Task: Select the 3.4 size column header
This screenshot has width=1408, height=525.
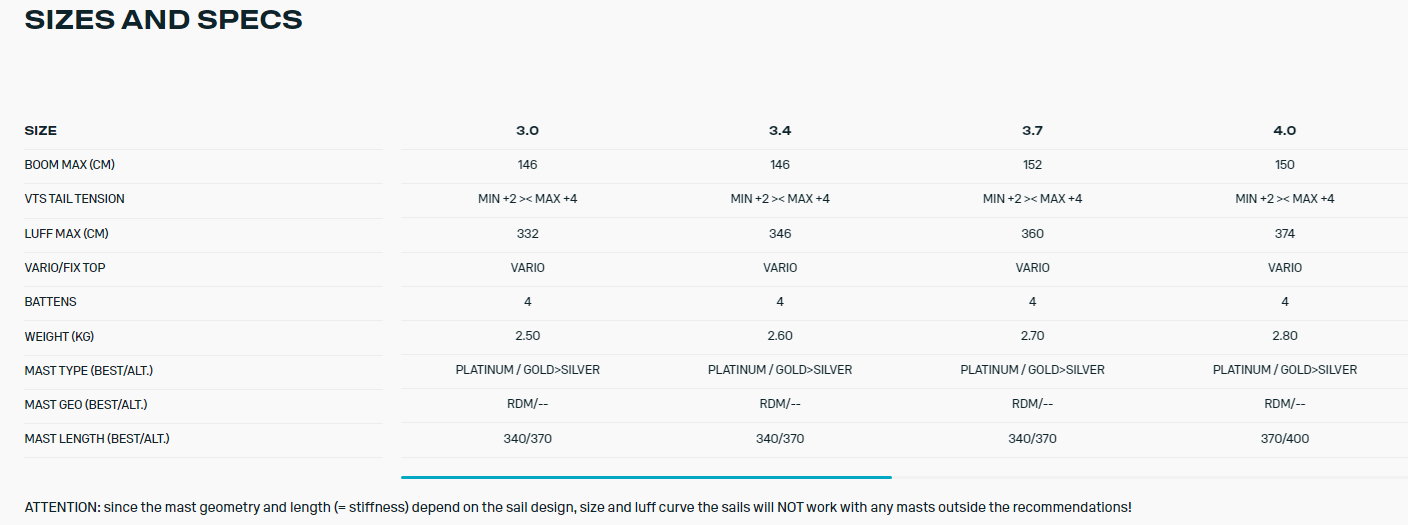Action: coord(780,131)
